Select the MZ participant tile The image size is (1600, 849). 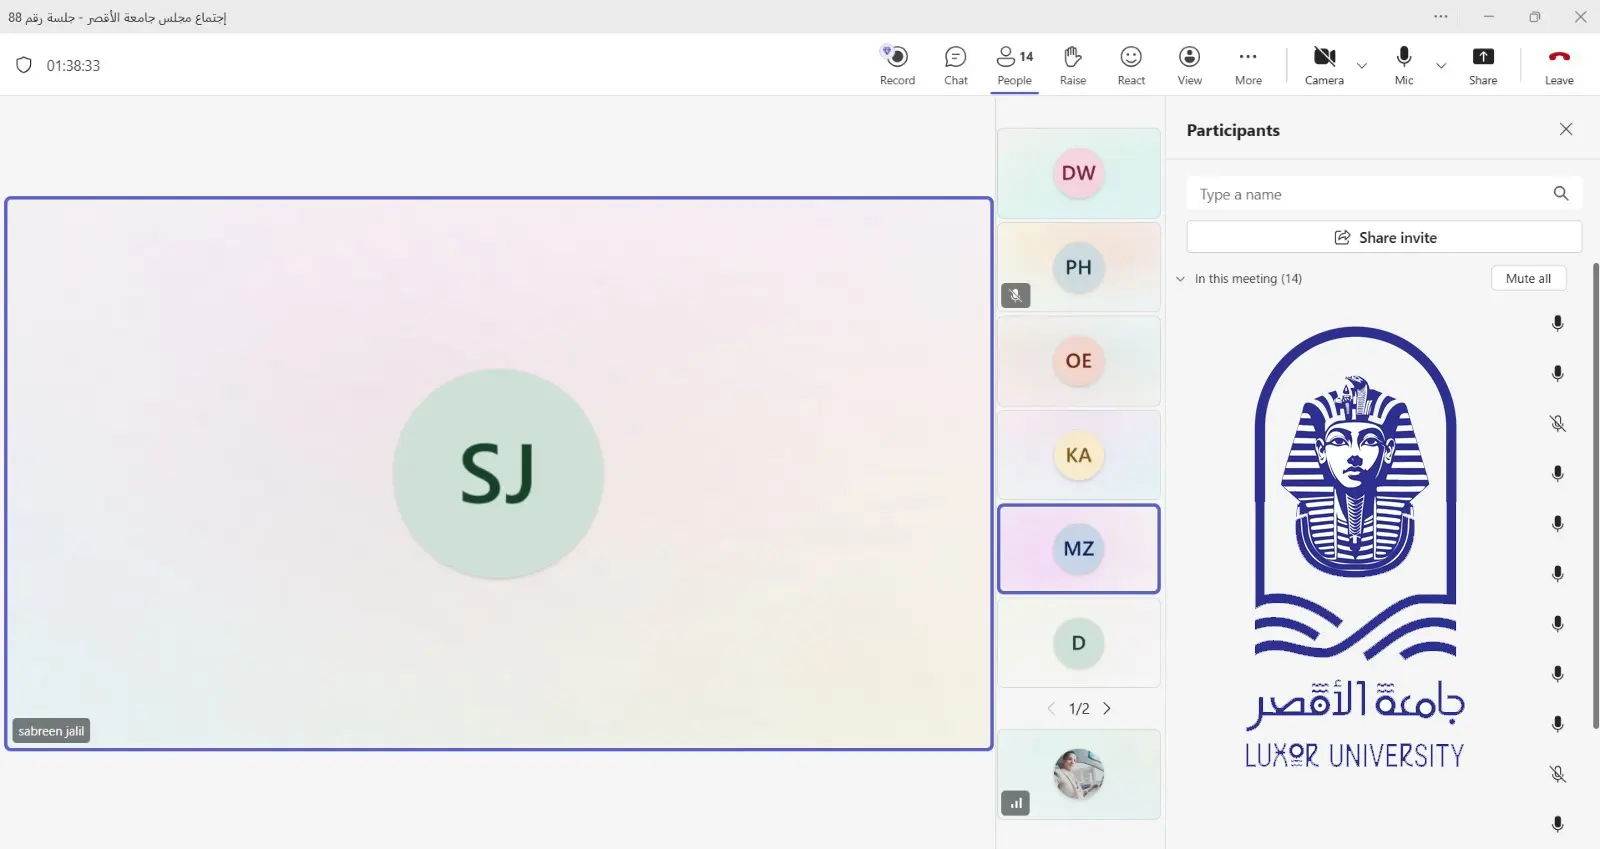pos(1078,549)
